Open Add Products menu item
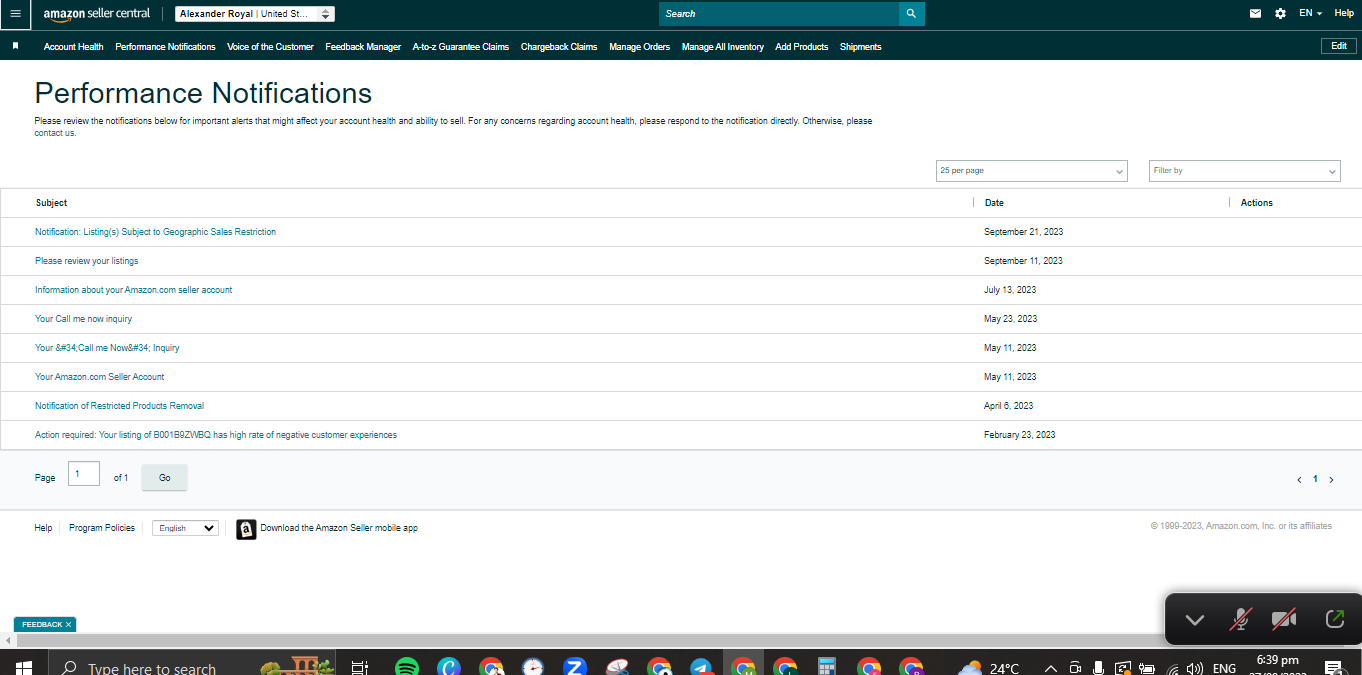1362x675 pixels. pos(802,47)
